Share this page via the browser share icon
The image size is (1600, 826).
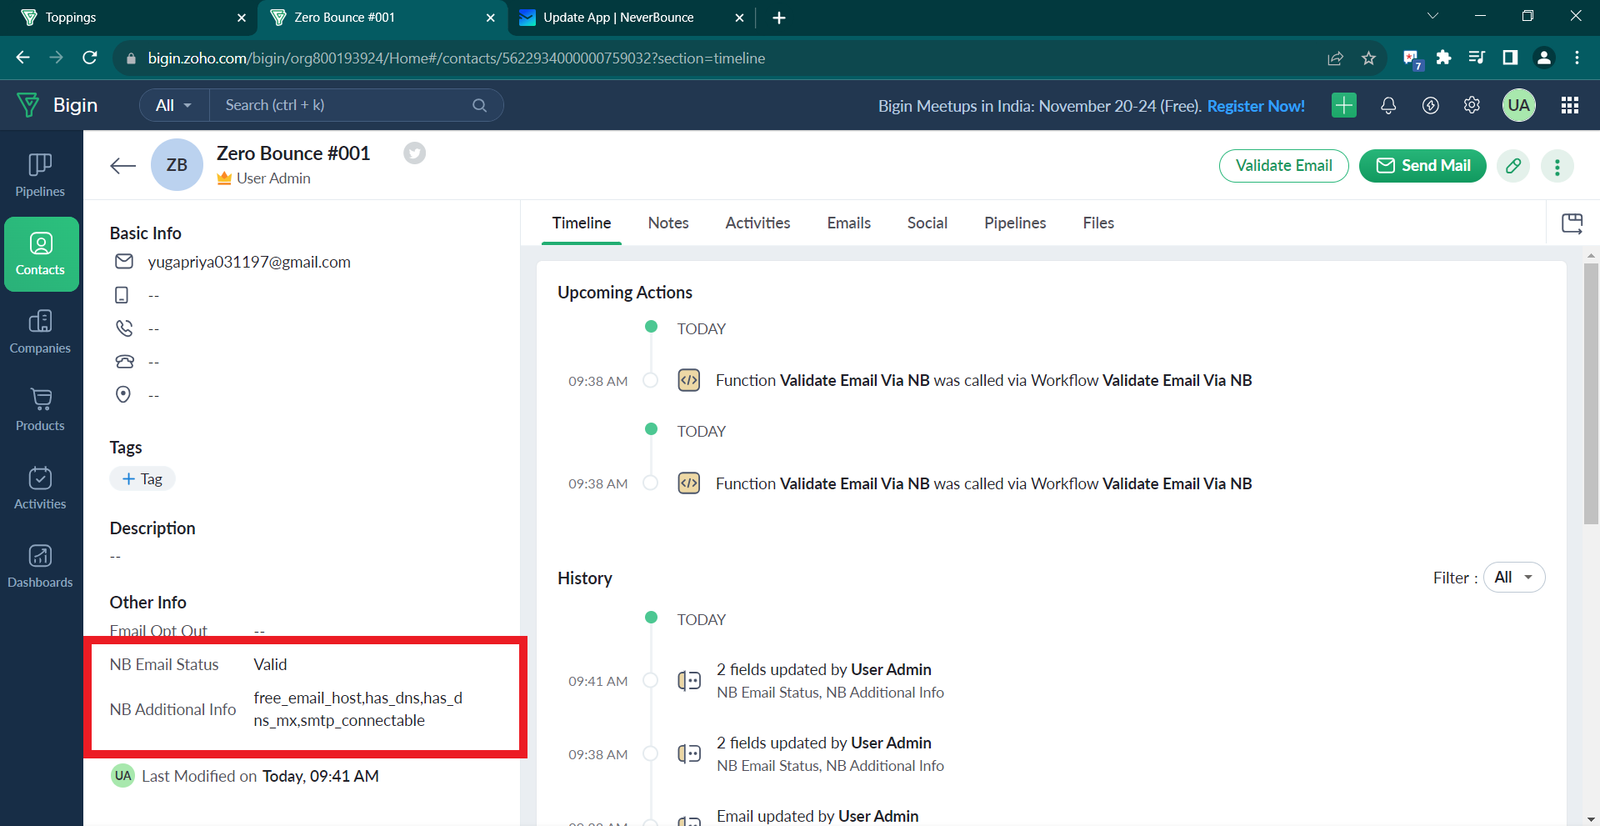pyautogui.click(x=1335, y=58)
